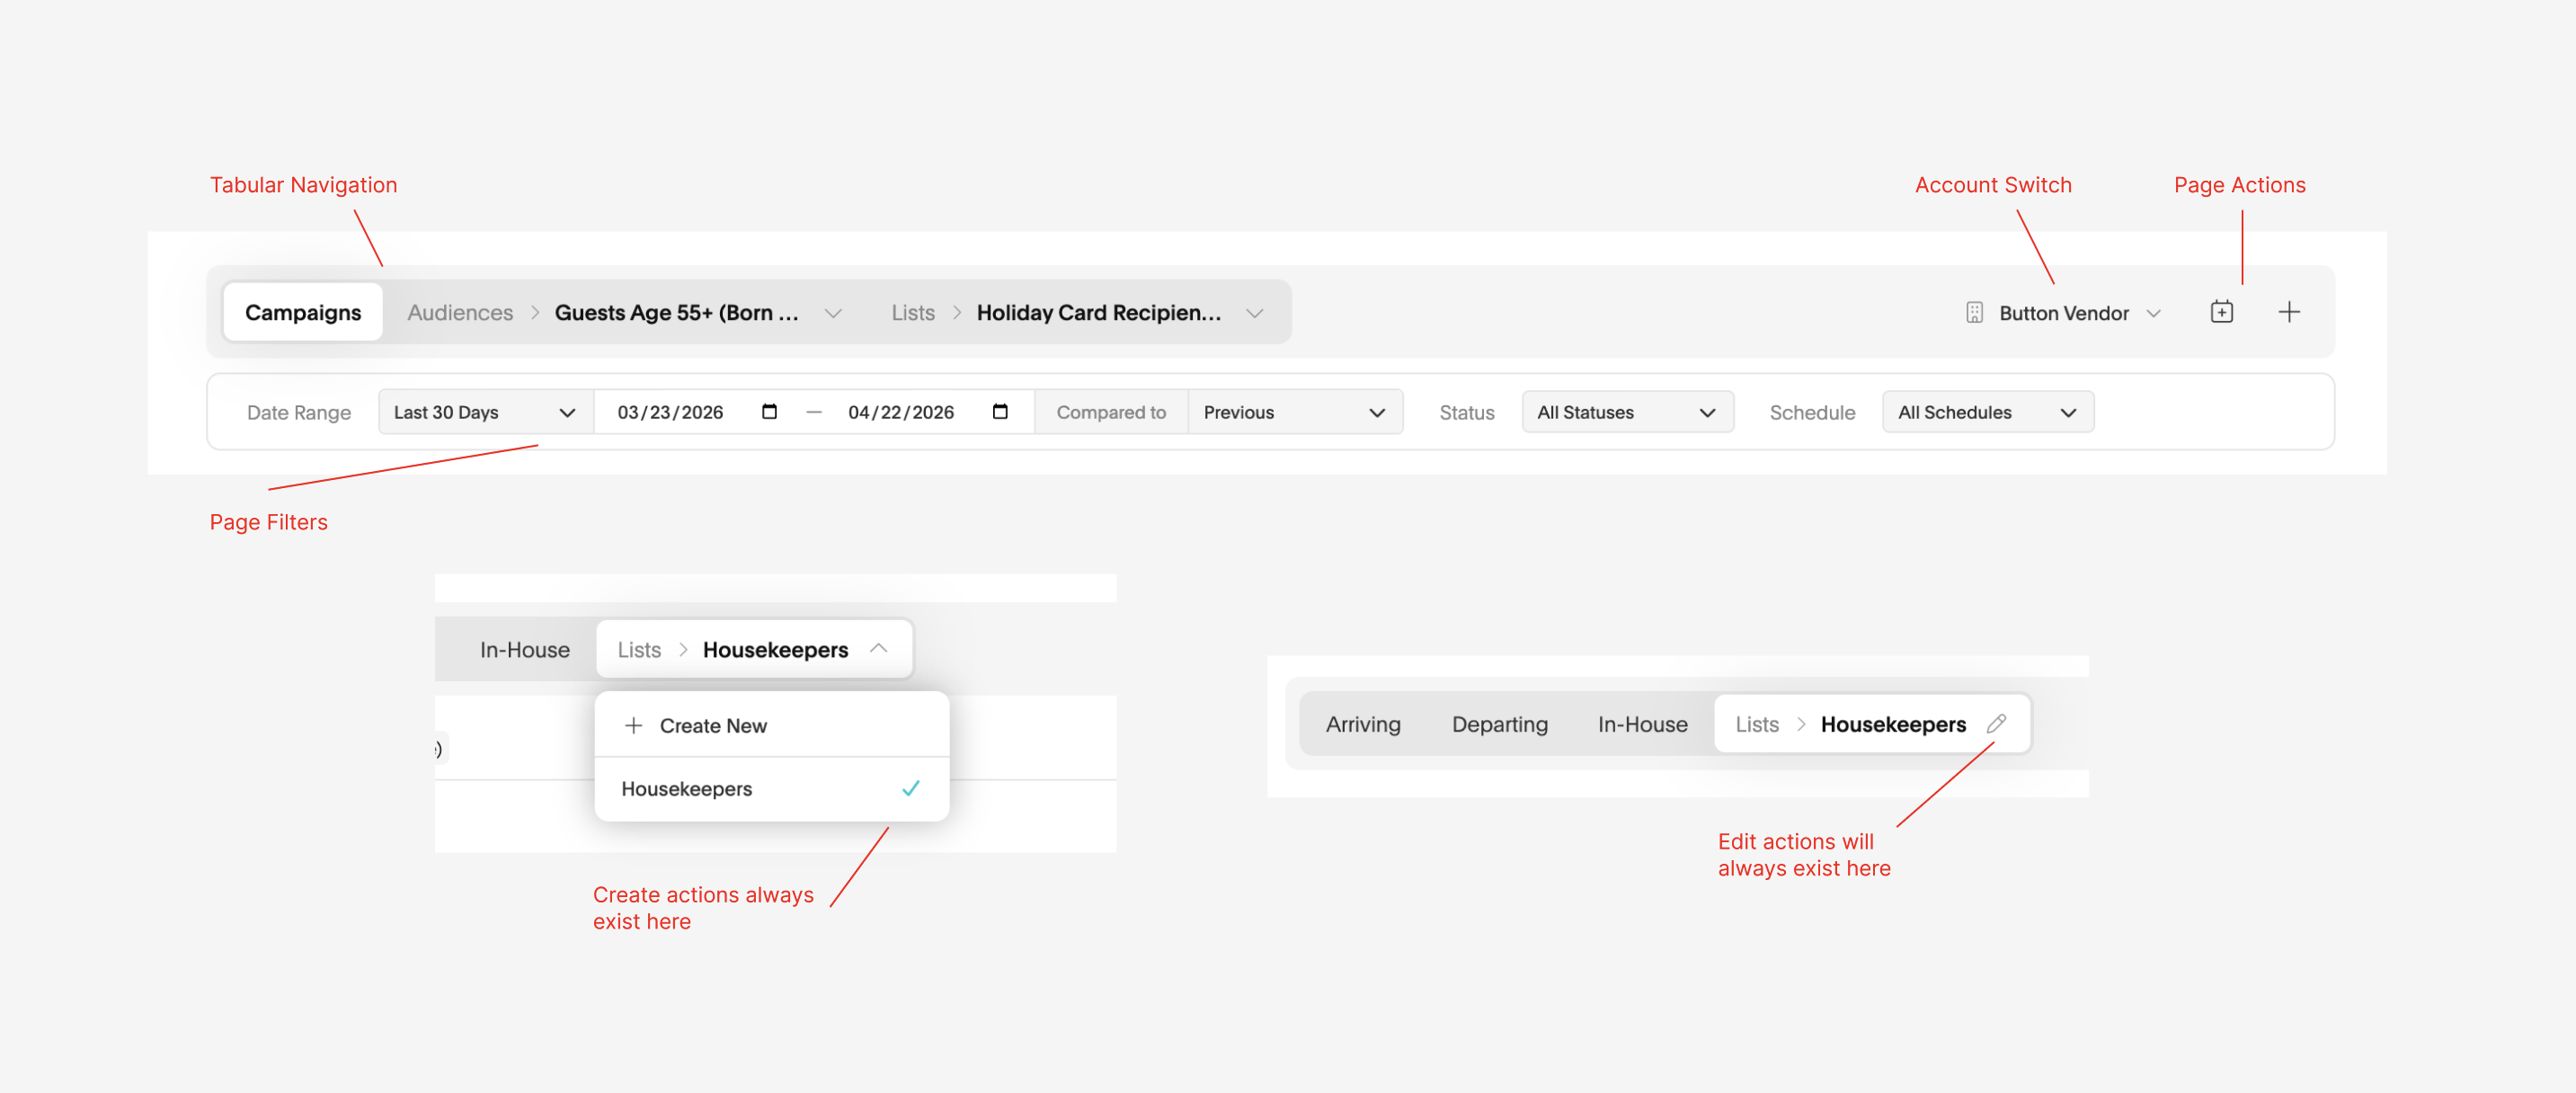Click the 03/23/2026 start date field
The image size is (2576, 1093).
click(x=670, y=412)
